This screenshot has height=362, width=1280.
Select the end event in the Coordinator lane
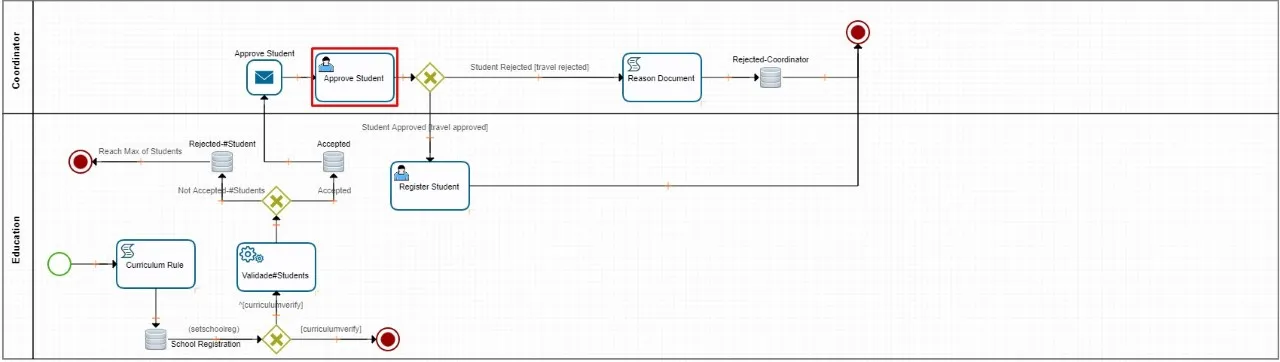pyautogui.click(x=857, y=33)
